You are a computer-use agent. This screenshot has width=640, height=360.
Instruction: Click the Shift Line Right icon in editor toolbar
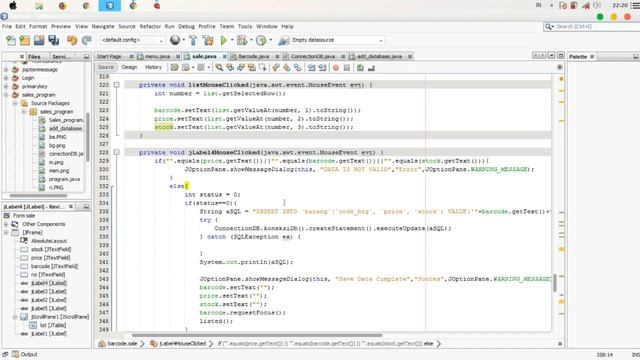(x=322, y=68)
